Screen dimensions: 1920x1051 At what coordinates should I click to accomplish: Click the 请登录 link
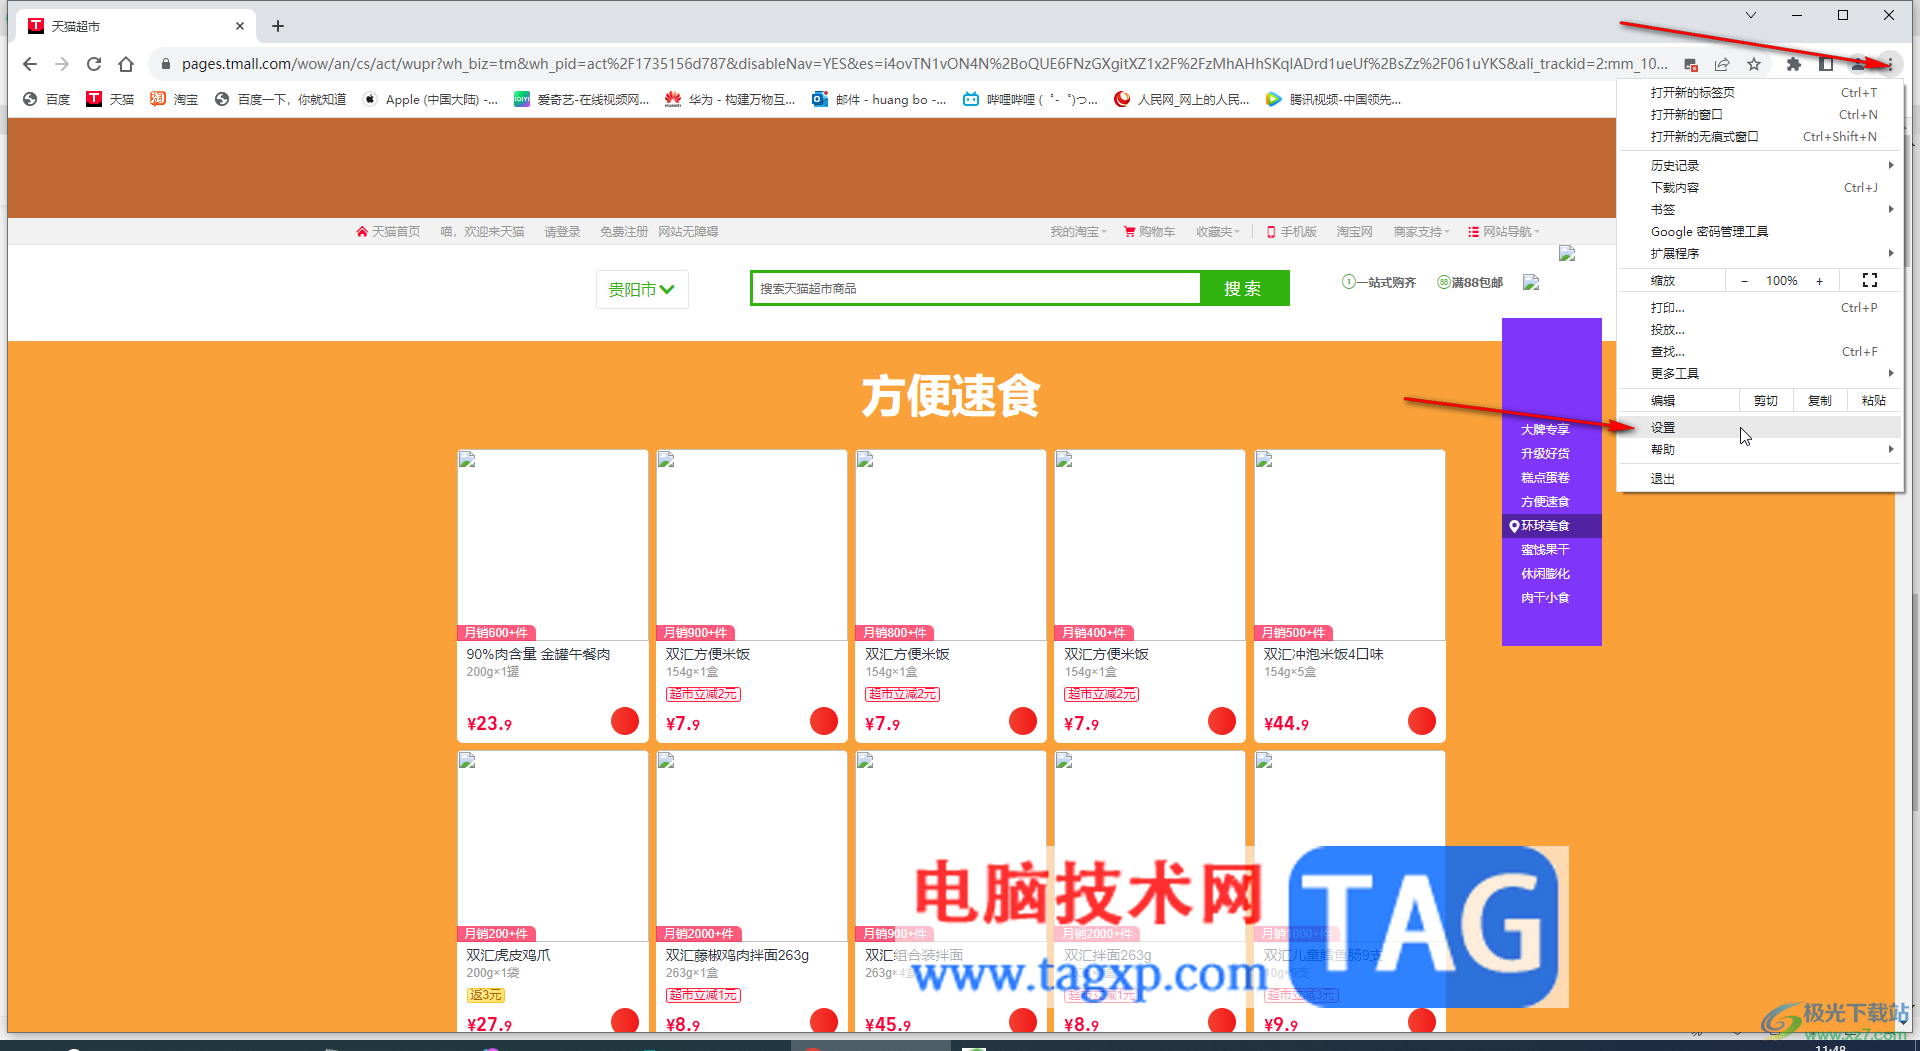(x=562, y=232)
